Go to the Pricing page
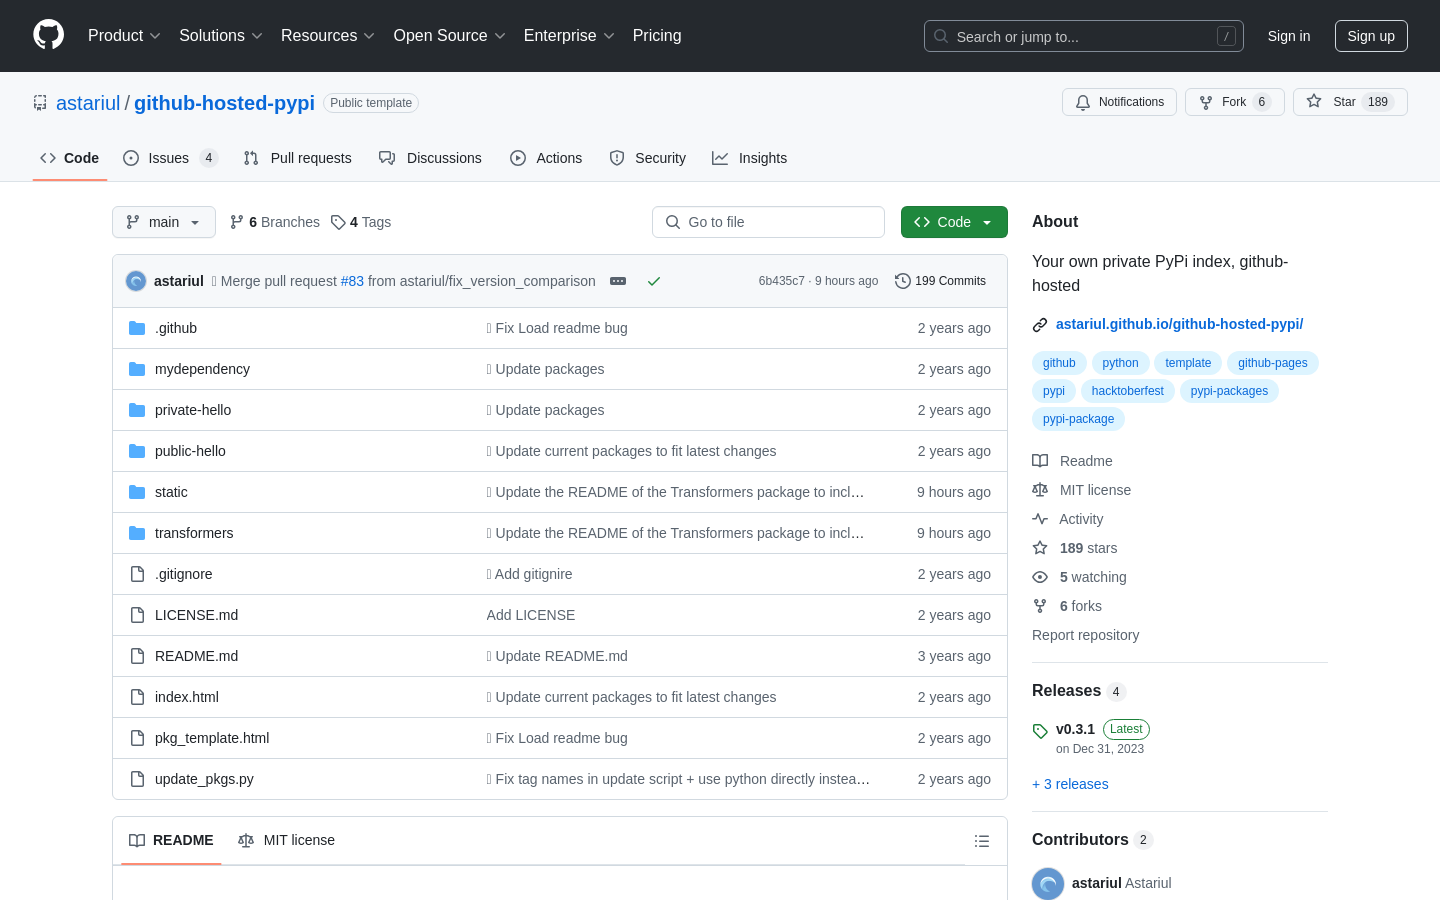The height and width of the screenshot is (900, 1440). 657,36
